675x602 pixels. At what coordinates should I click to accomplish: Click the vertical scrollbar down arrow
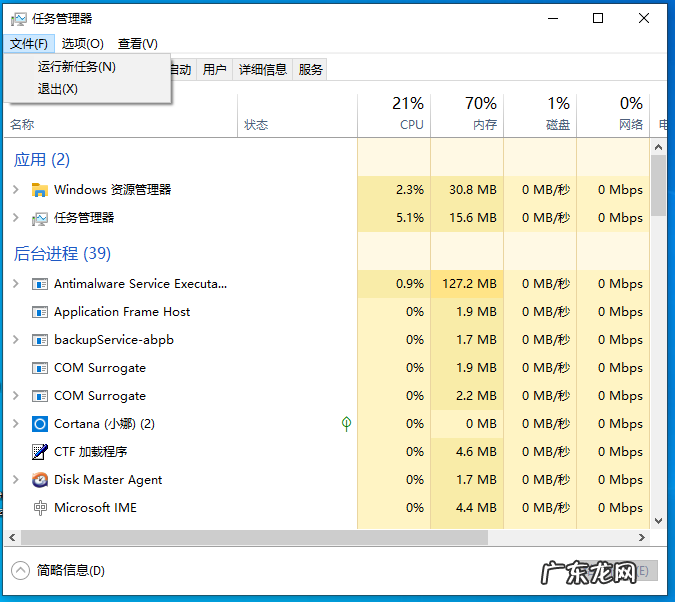(x=658, y=521)
